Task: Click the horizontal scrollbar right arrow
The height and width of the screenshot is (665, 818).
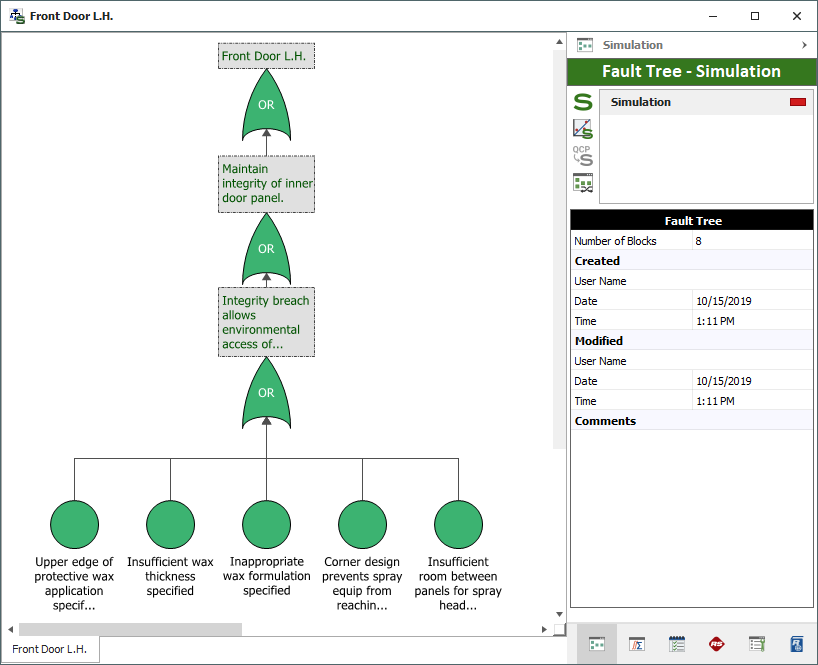Action: coord(545,629)
